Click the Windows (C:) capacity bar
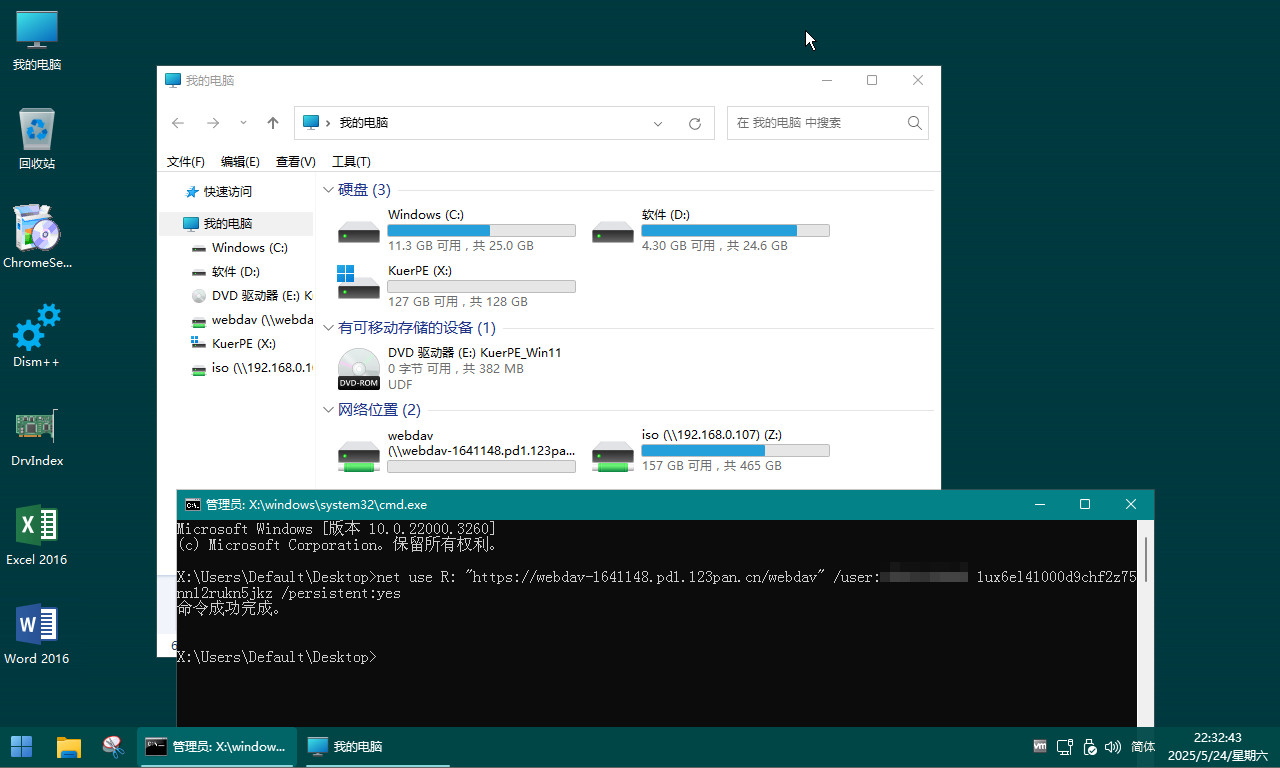 482,231
